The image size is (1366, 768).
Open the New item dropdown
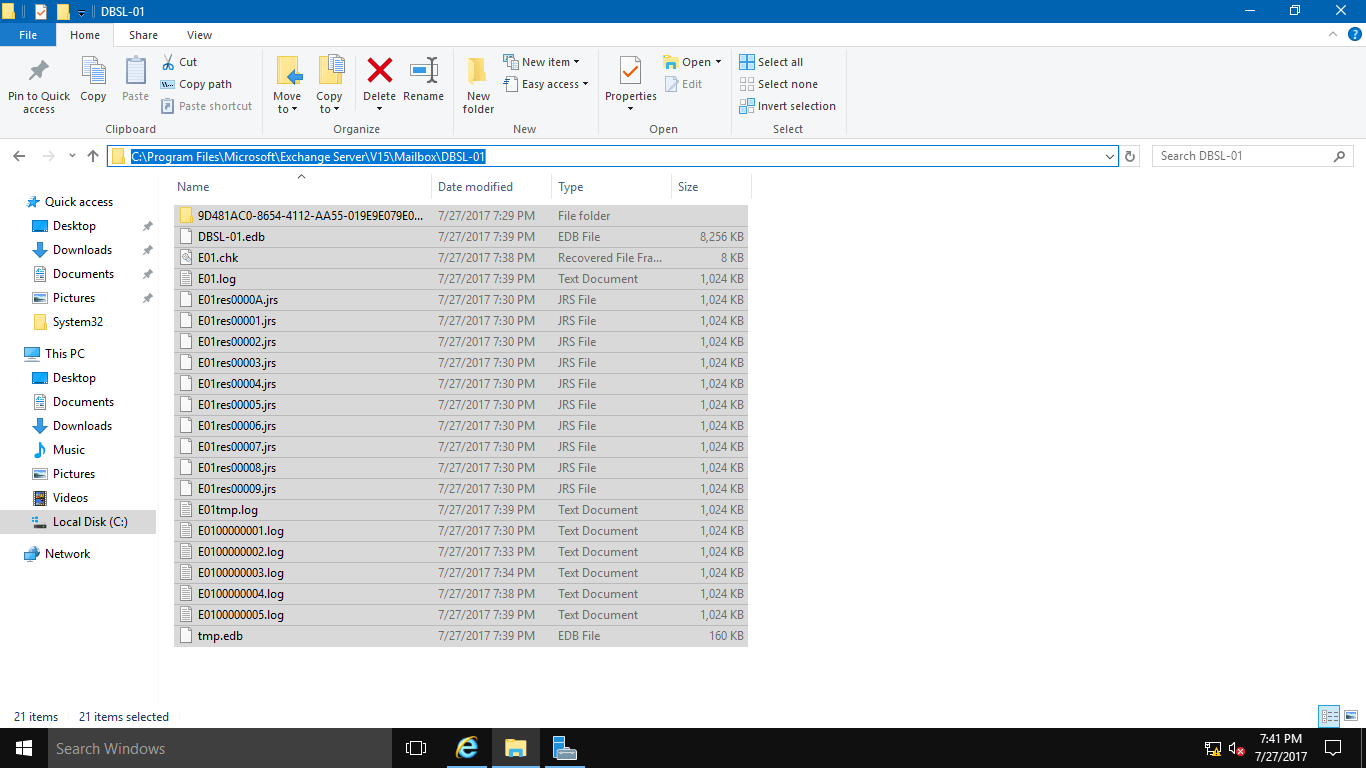[x=546, y=61]
